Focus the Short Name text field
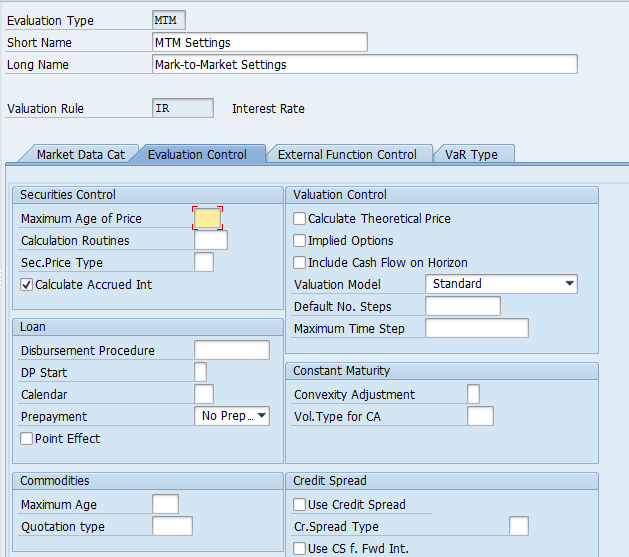The width and height of the screenshot is (629, 557). pyautogui.click(x=259, y=42)
